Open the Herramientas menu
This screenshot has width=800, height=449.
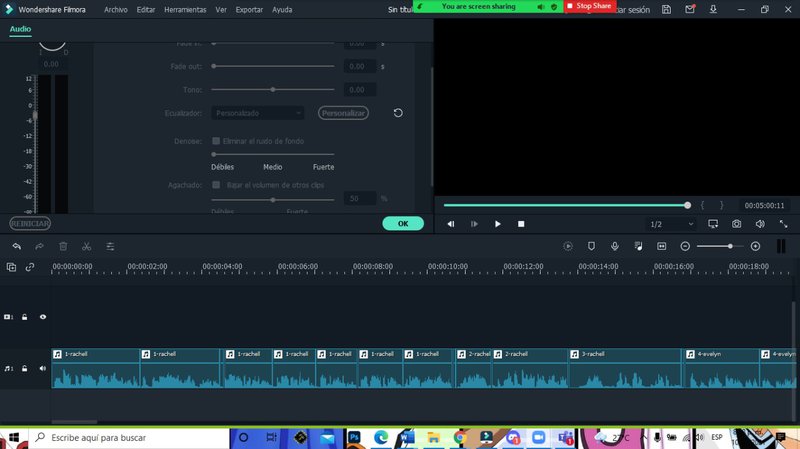[x=185, y=9]
